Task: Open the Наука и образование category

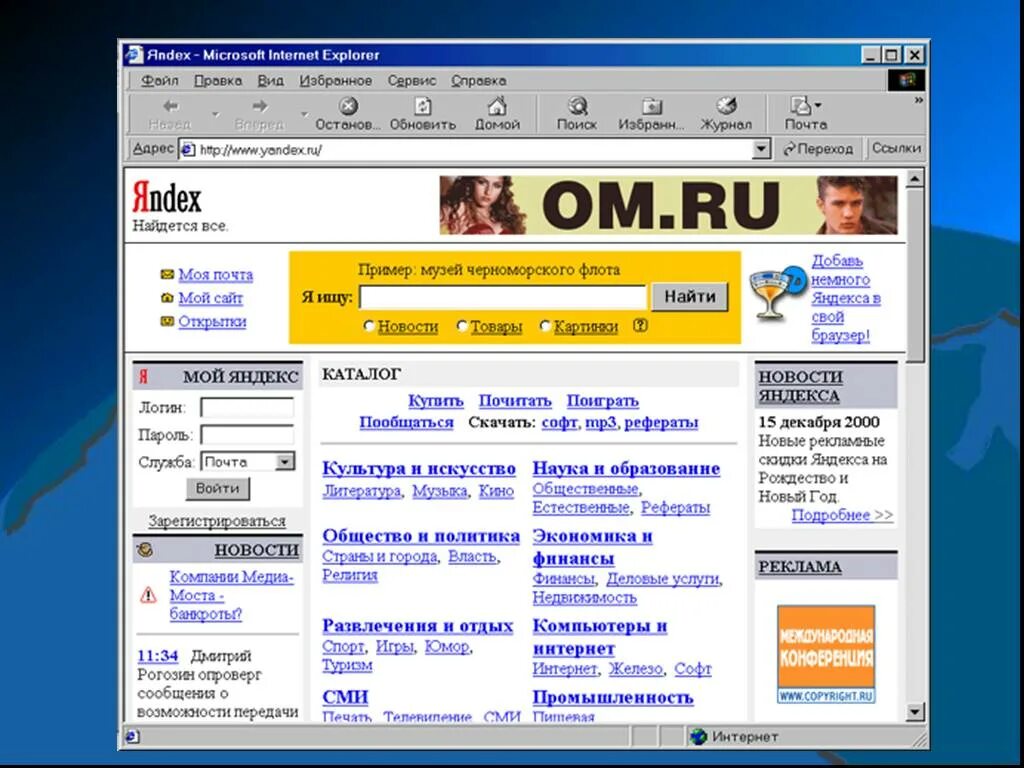Action: coord(626,468)
